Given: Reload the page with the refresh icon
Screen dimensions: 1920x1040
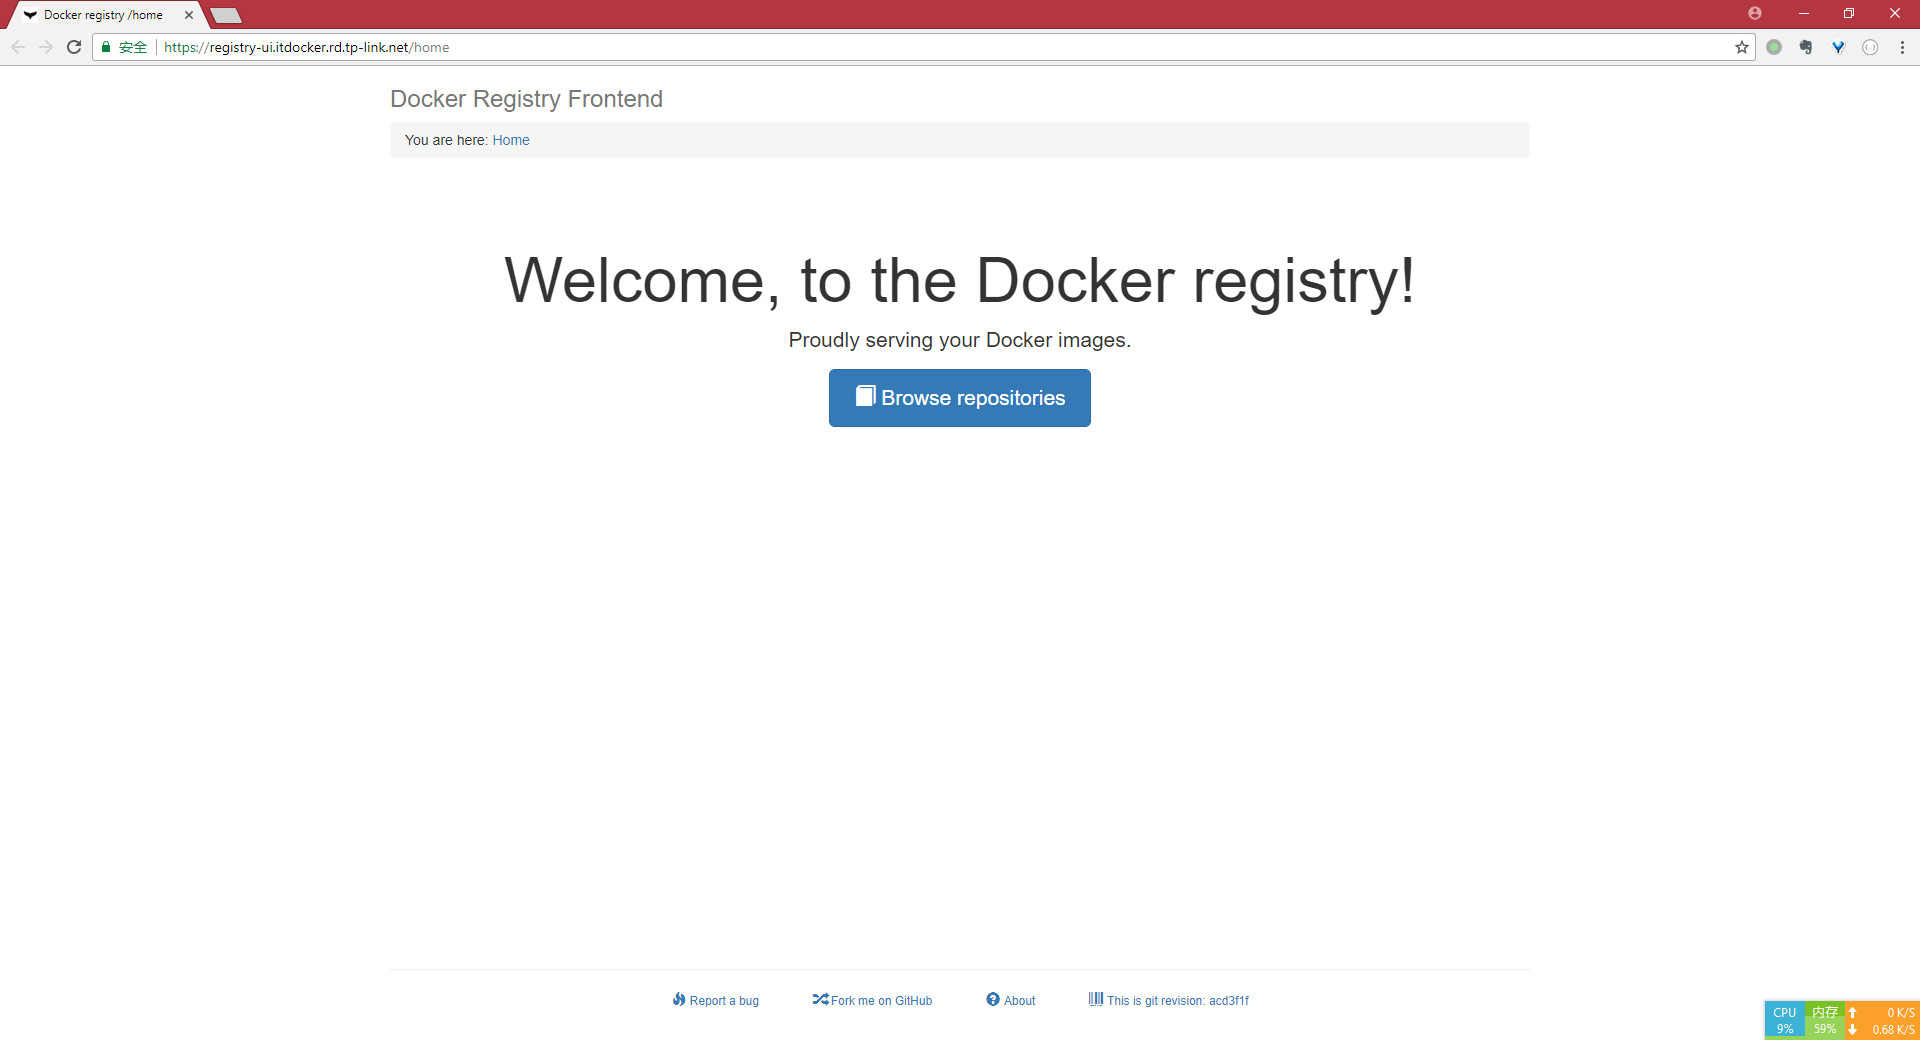Looking at the screenshot, I should [74, 47].
